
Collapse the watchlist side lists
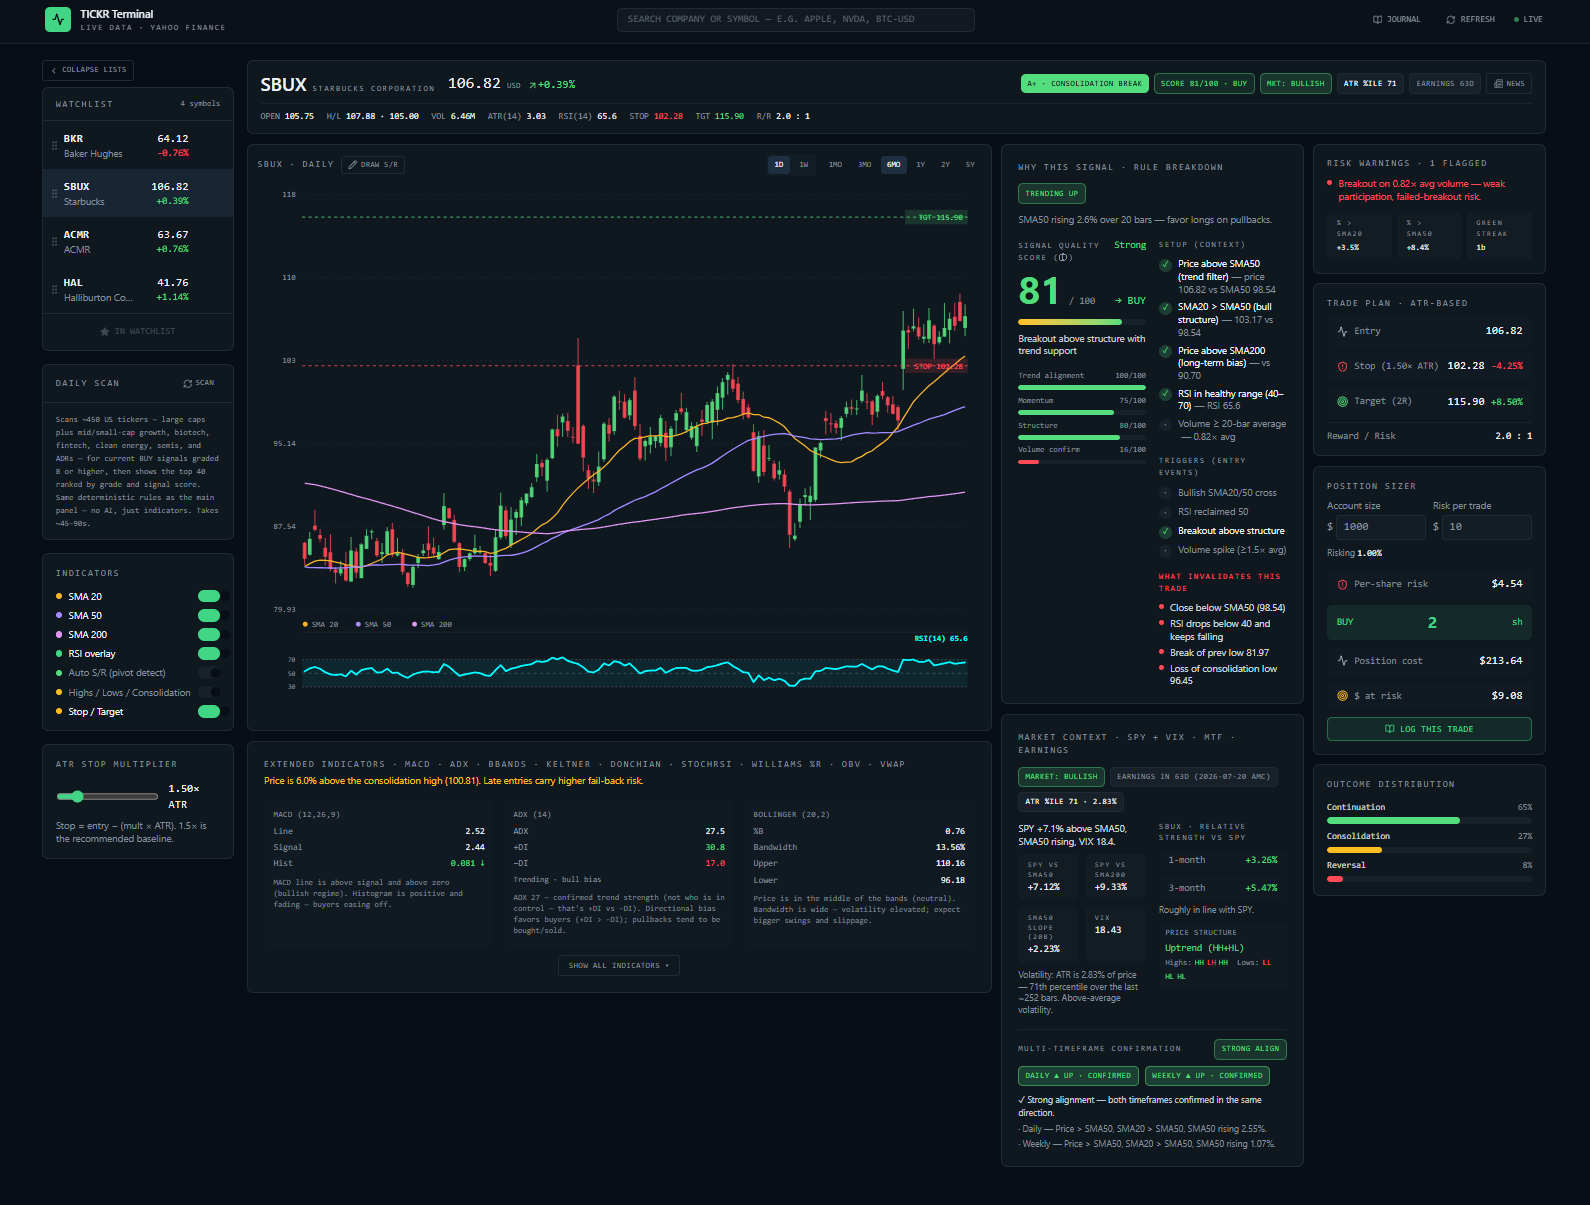88,70
